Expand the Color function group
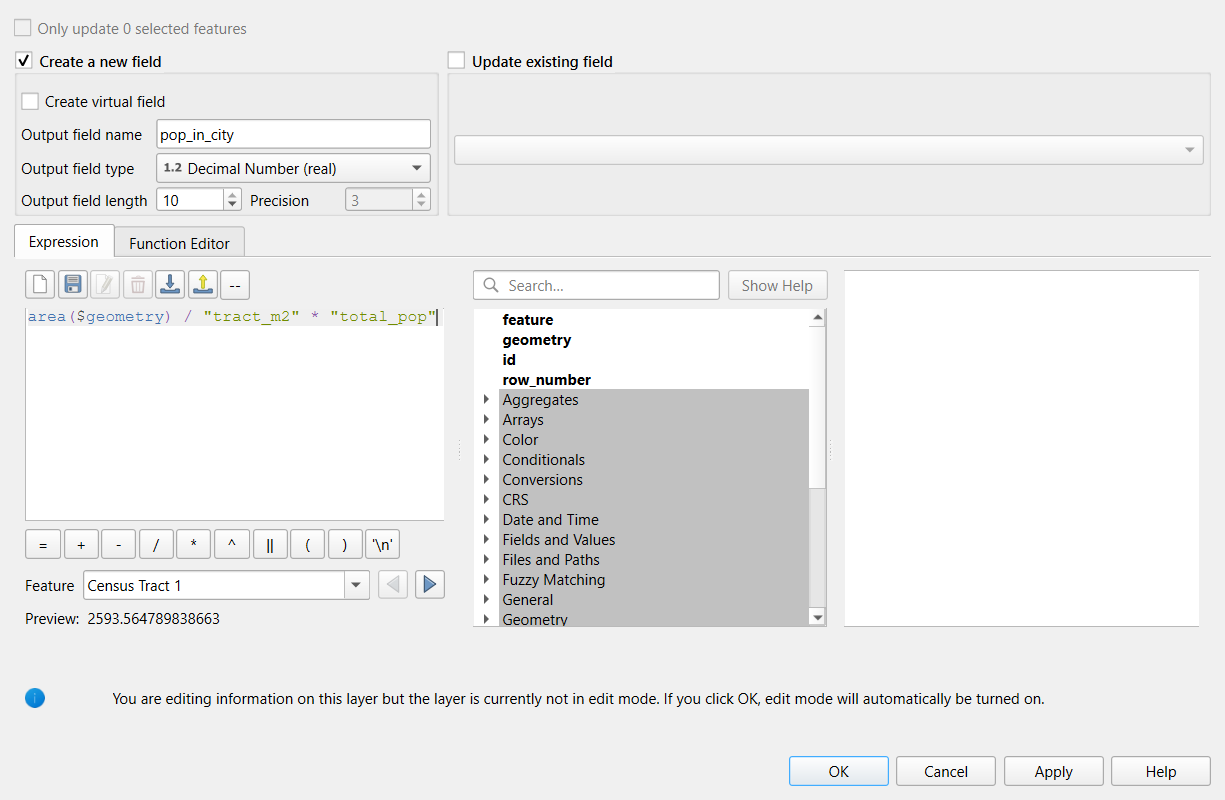Viewport: 1225px width, 800px height. click(x=486, y=440)
